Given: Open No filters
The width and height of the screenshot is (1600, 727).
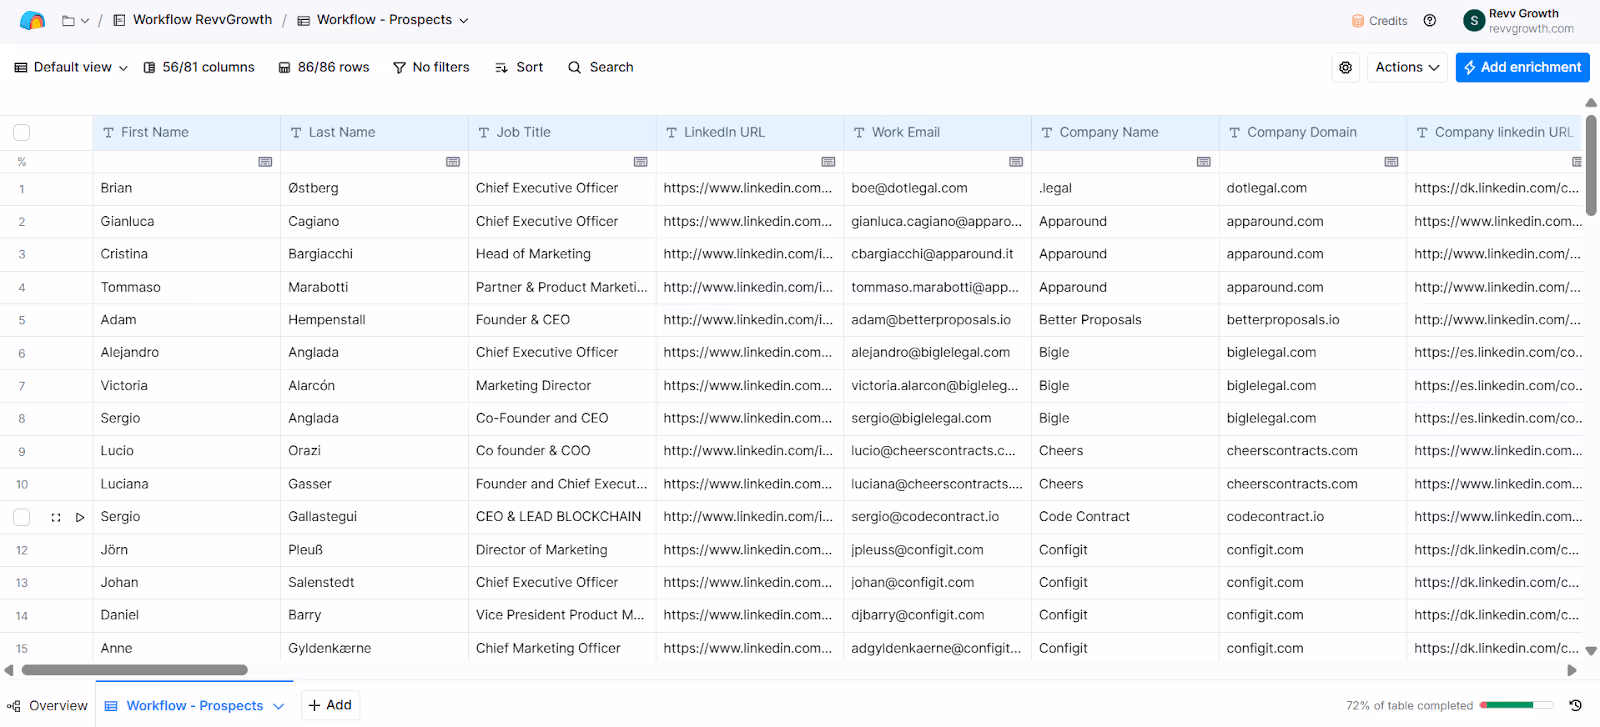Looking at the screenshot, I should pos(431,67).
